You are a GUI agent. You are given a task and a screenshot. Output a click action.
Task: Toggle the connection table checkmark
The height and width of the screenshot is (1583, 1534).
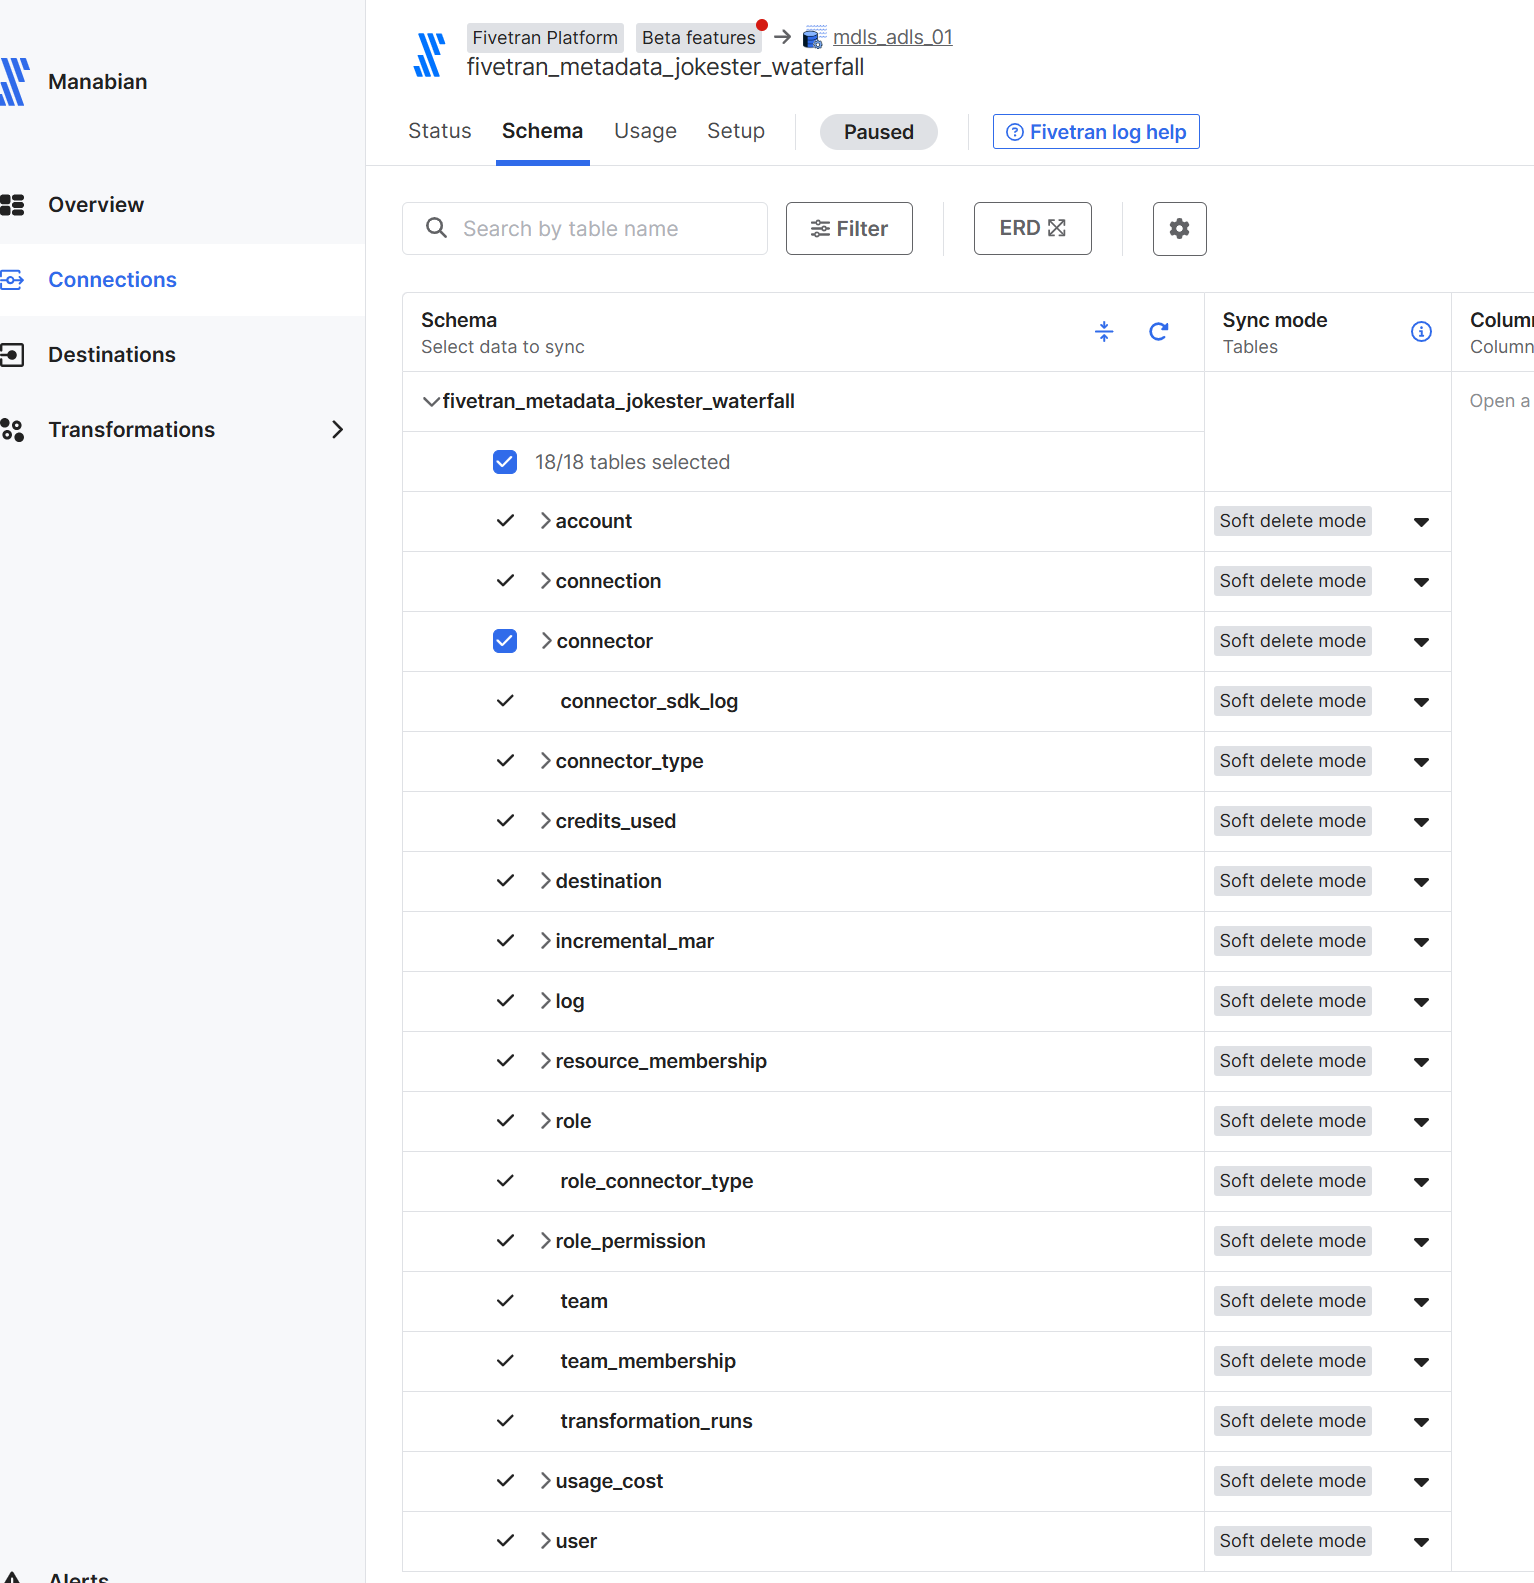pyautogui.click(x=505, y=581)
